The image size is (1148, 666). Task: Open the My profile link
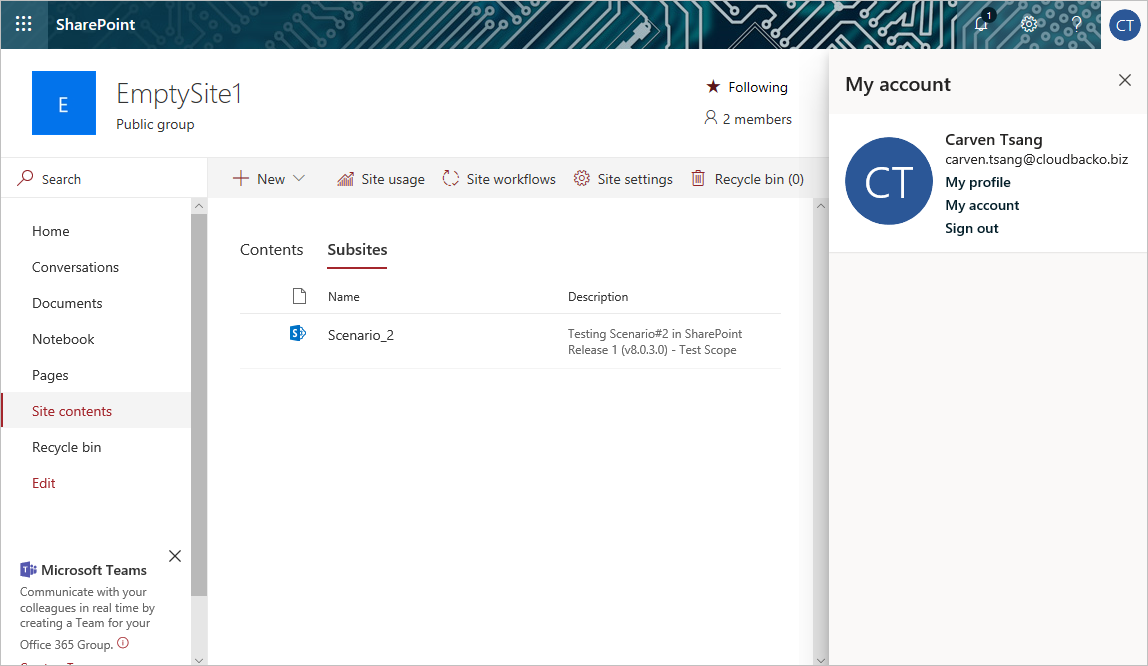click(977, 182)
